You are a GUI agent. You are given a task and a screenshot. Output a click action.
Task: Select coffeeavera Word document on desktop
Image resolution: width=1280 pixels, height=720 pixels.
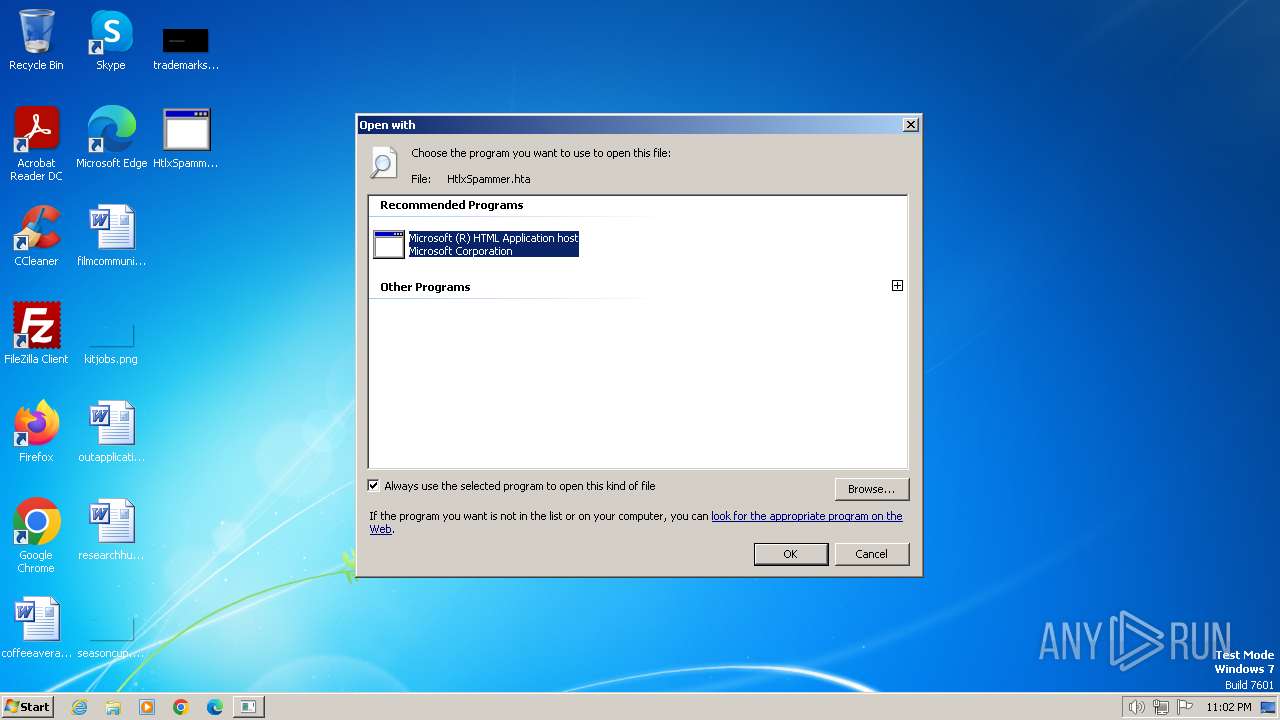pos(36,628)
